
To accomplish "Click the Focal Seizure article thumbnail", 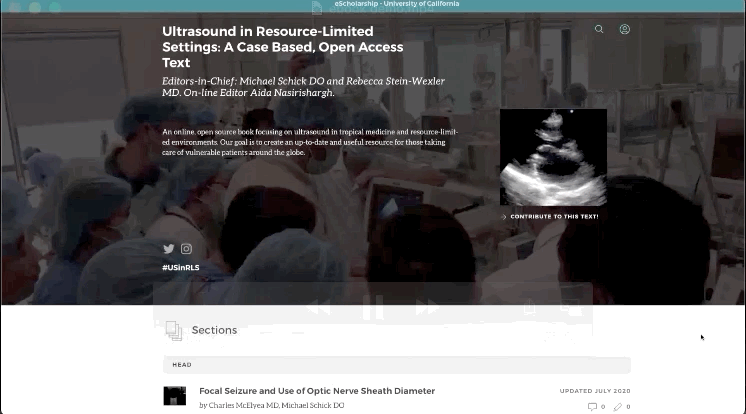I will [x=175, y=396].
